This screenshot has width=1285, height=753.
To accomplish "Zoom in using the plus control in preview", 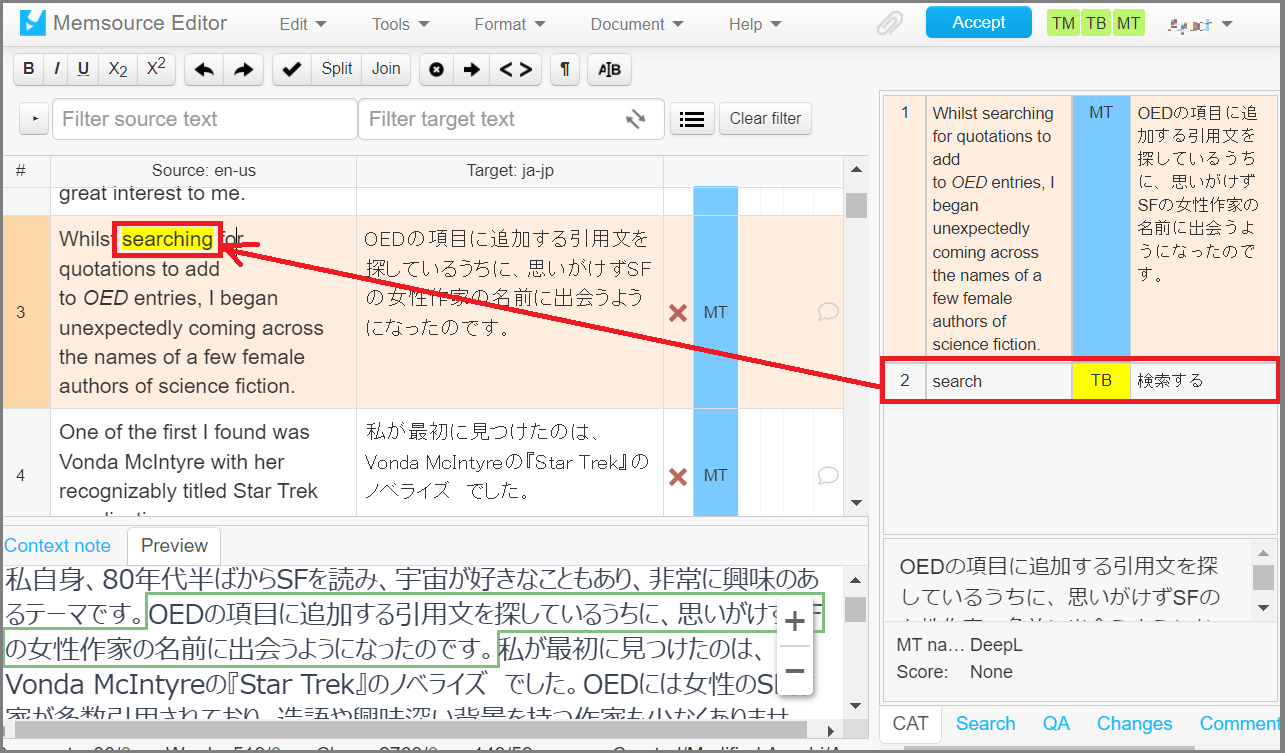I will click(x=794, y=621).
